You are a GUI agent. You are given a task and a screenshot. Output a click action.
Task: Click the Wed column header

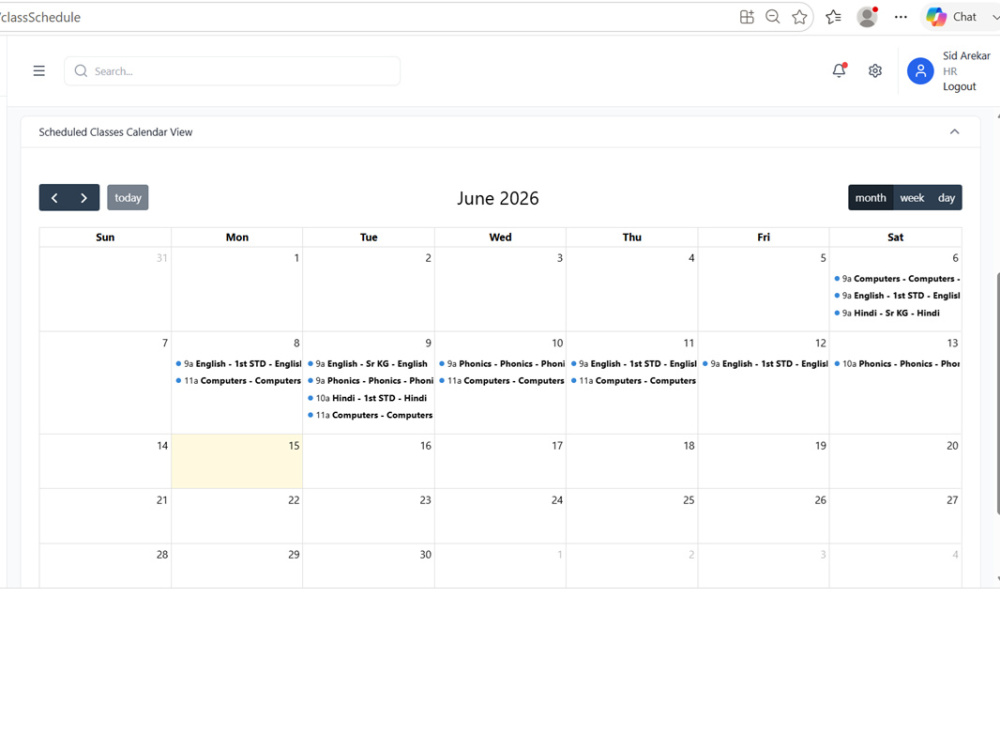pyautogui.click(x=500, y=237)
